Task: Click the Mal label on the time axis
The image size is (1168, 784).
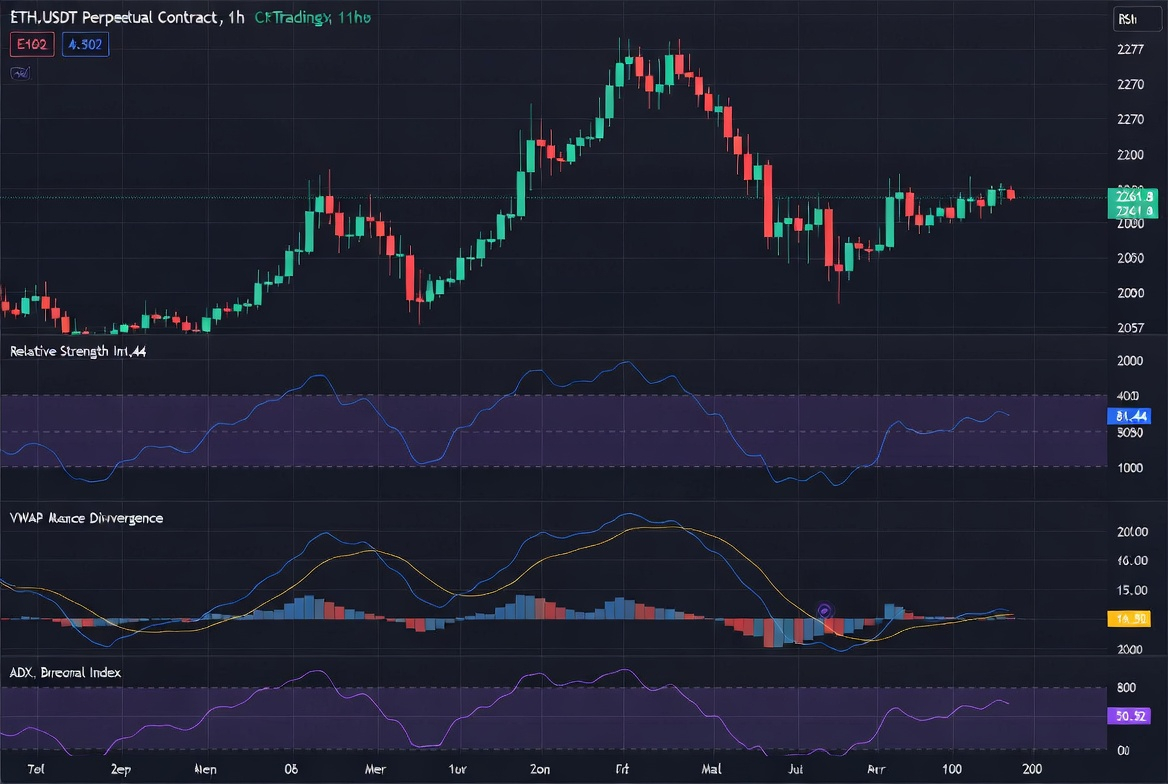Action: [711, 769]
